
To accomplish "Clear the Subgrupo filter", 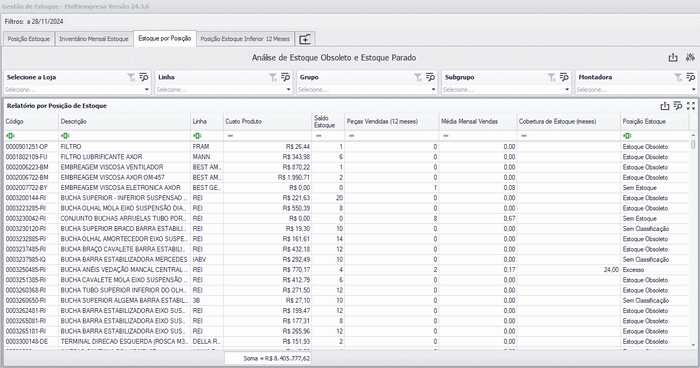I will (x=552, y=77).
